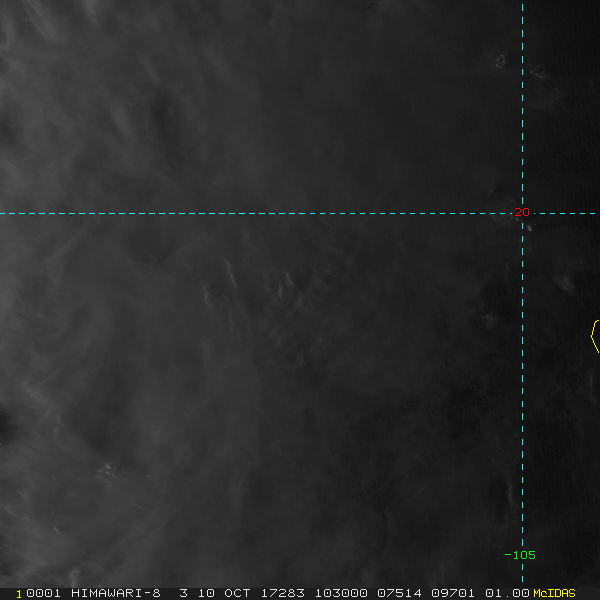Select the 103000 time stamp
This screenshot has width=600, height=600.
341,593
